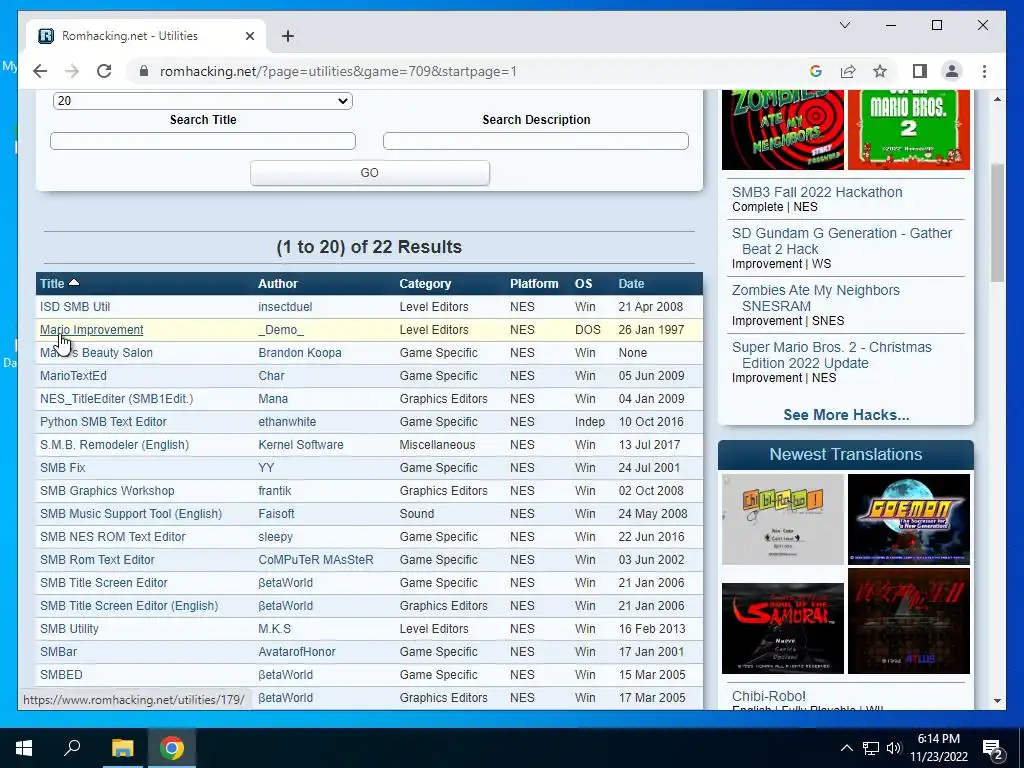The width and height of the screenshot is (1024, 768).
Task: Open the Chrome profile avatar
Action: 952,71
